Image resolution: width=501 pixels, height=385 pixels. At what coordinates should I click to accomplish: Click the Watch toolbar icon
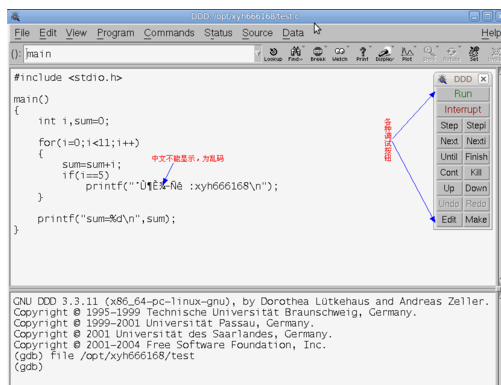[x=340, y=54]
